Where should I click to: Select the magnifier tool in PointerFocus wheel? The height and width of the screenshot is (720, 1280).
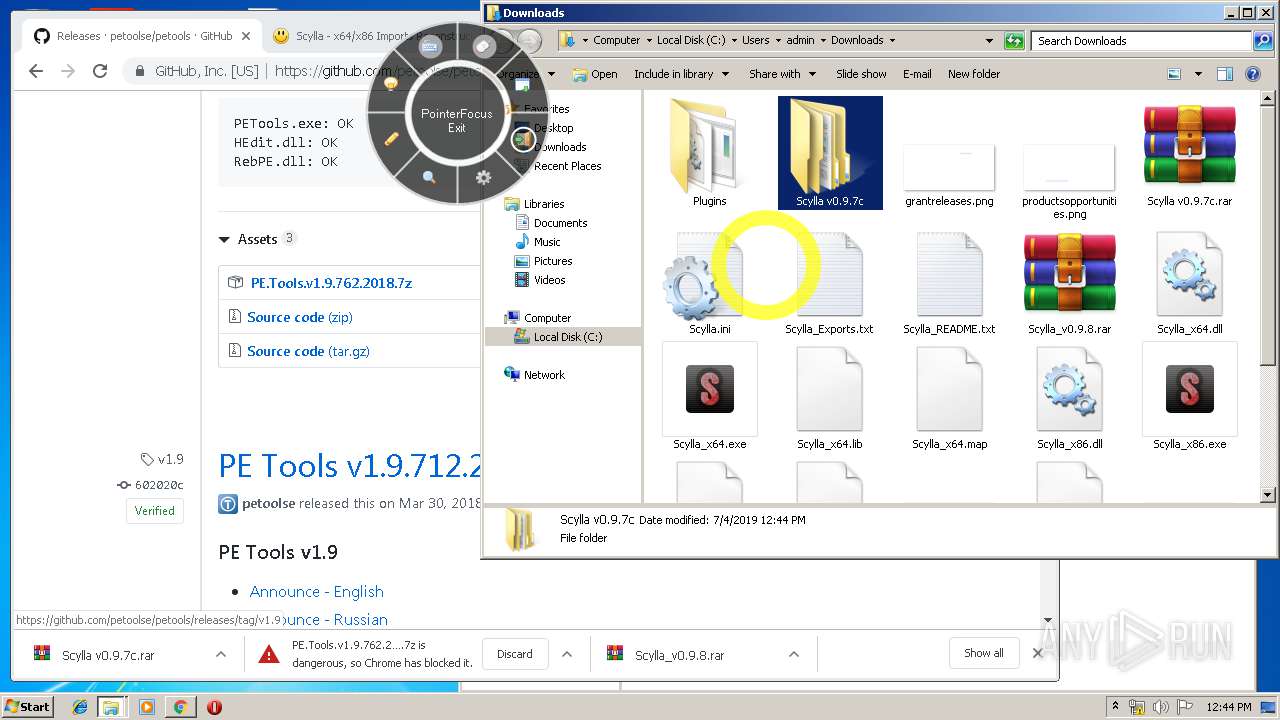(430, 177)
